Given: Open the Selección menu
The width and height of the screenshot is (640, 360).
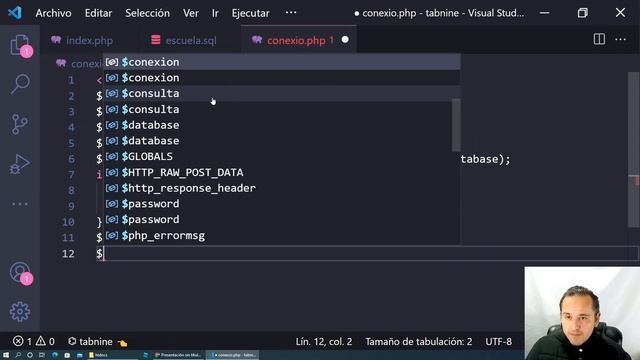Looking at the screenshot, I should 147,13.
